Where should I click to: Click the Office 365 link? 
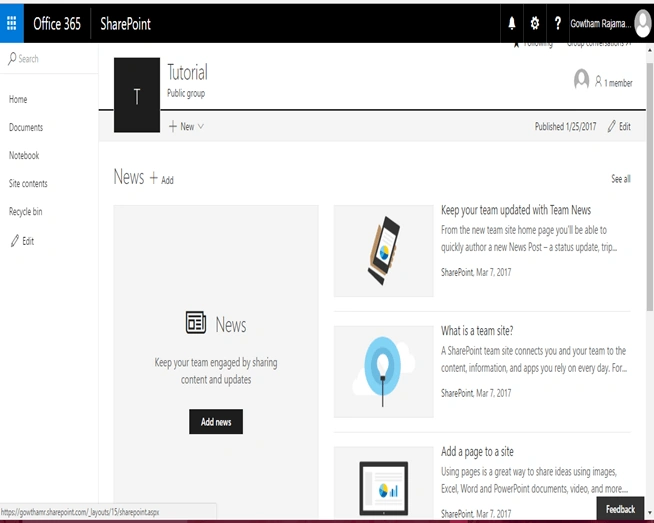57,24
